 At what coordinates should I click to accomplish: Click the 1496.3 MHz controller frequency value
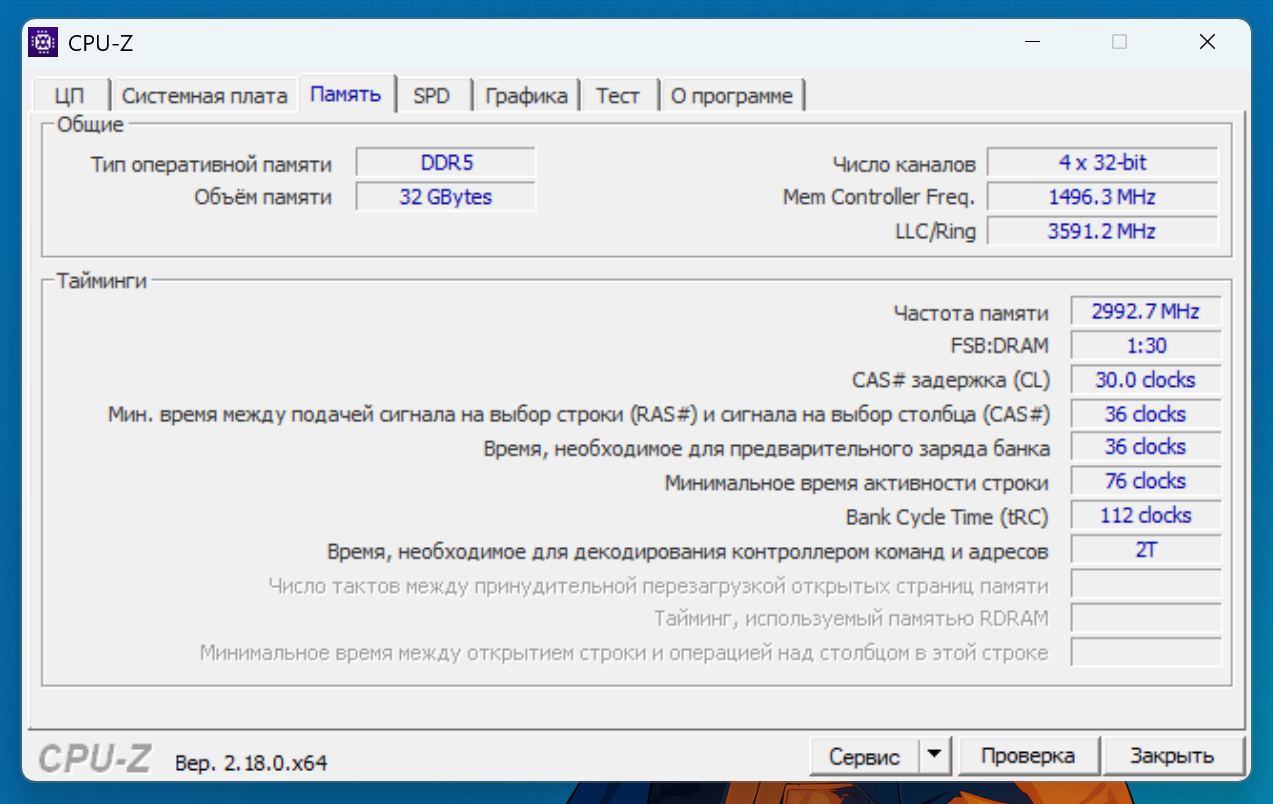point(1103,197)
